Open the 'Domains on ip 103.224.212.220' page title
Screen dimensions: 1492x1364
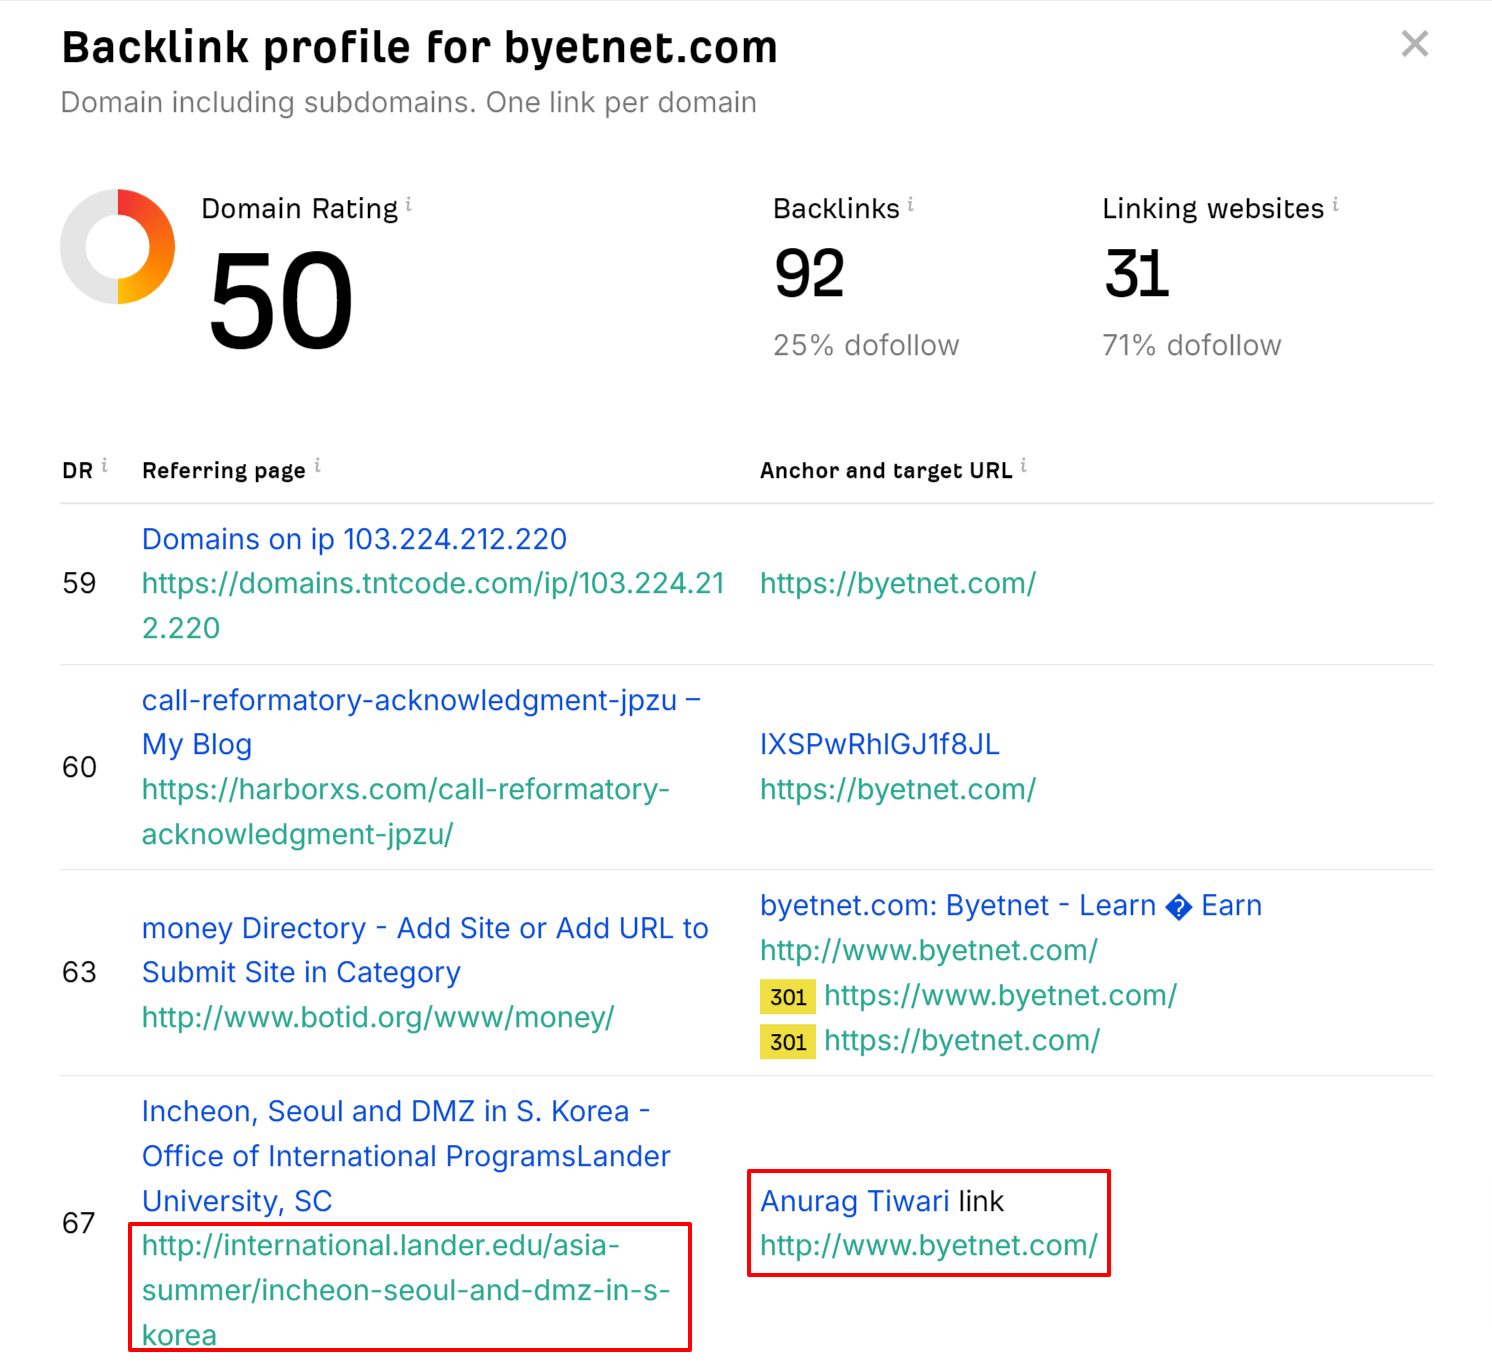point(354,539)
